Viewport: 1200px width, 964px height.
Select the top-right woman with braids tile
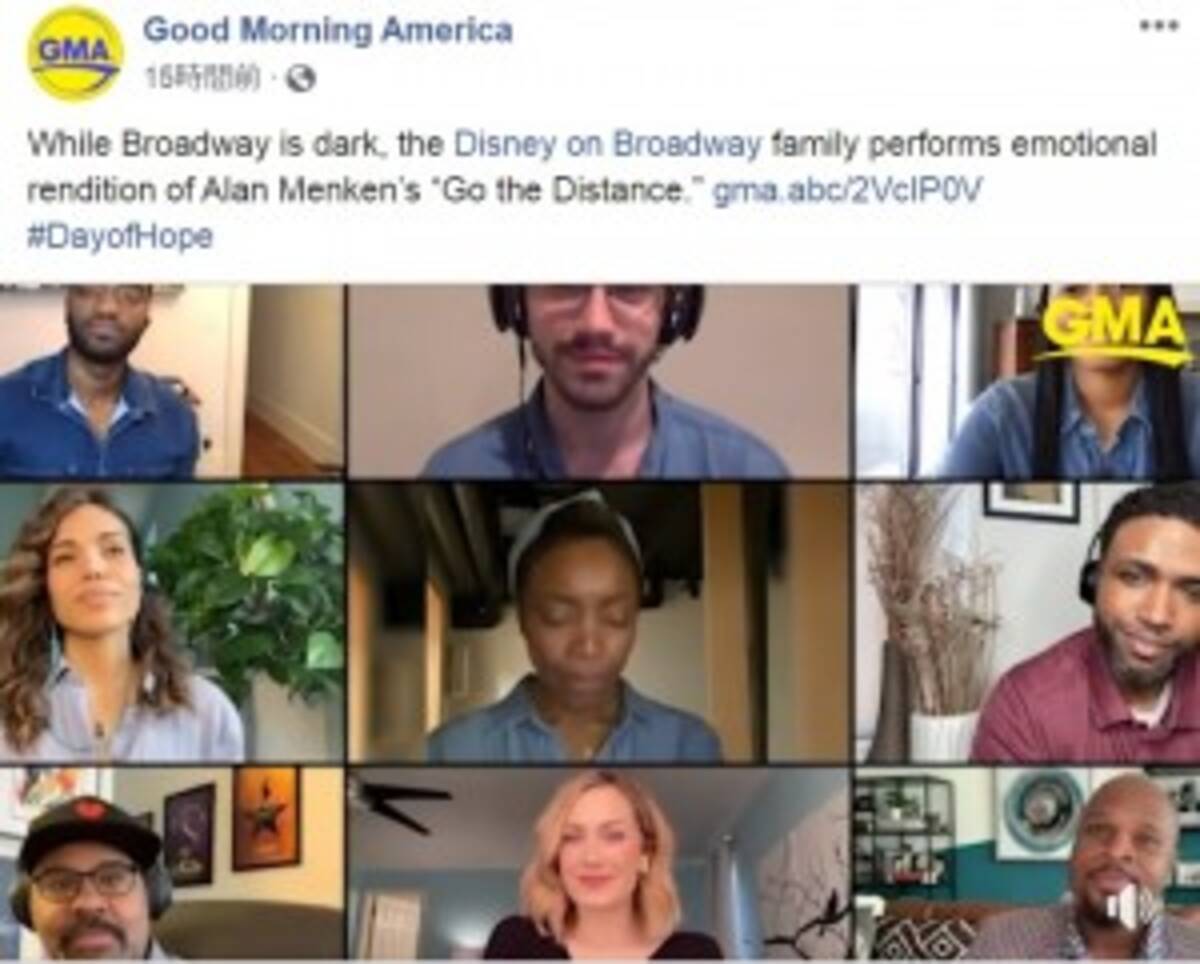(x=1028, y=381)
